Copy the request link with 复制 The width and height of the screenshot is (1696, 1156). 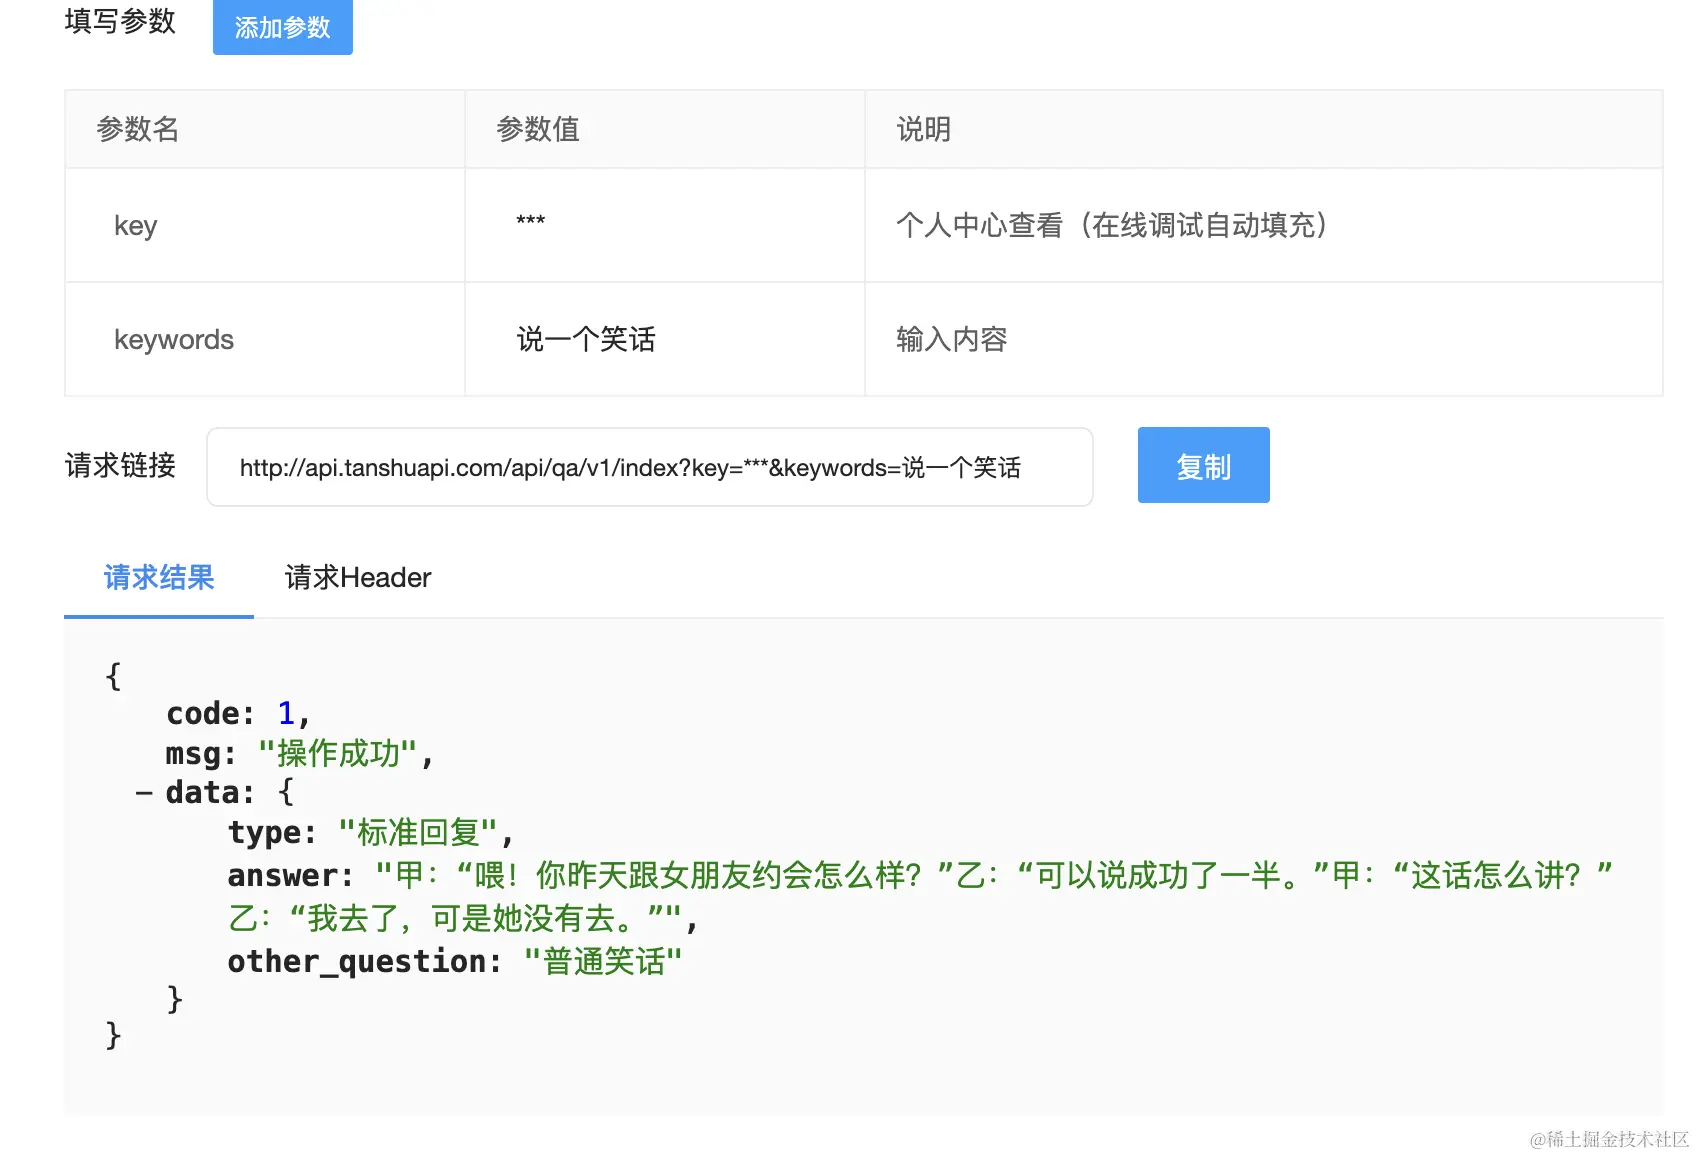point(1203,465)
